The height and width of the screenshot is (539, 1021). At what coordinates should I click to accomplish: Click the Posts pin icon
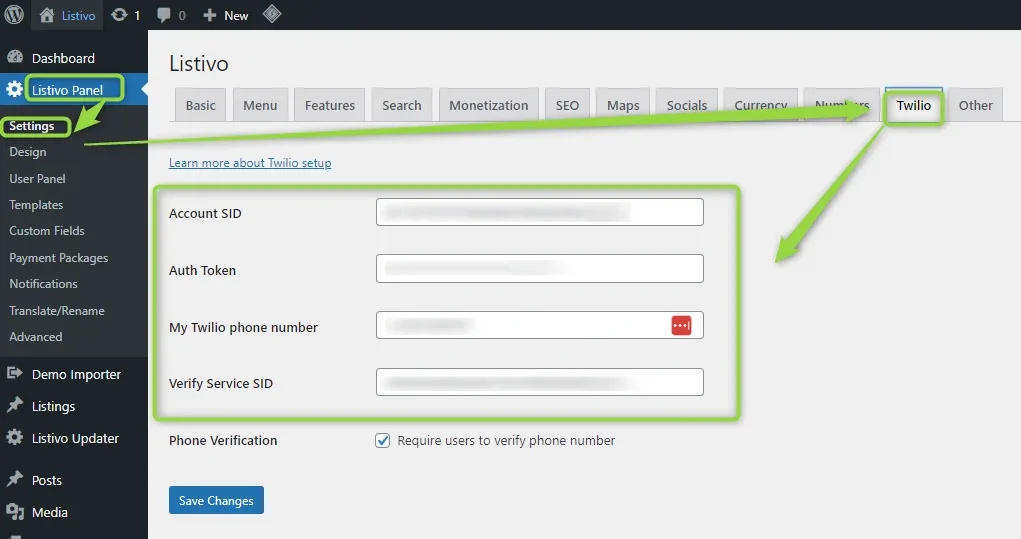click(14, 479)
